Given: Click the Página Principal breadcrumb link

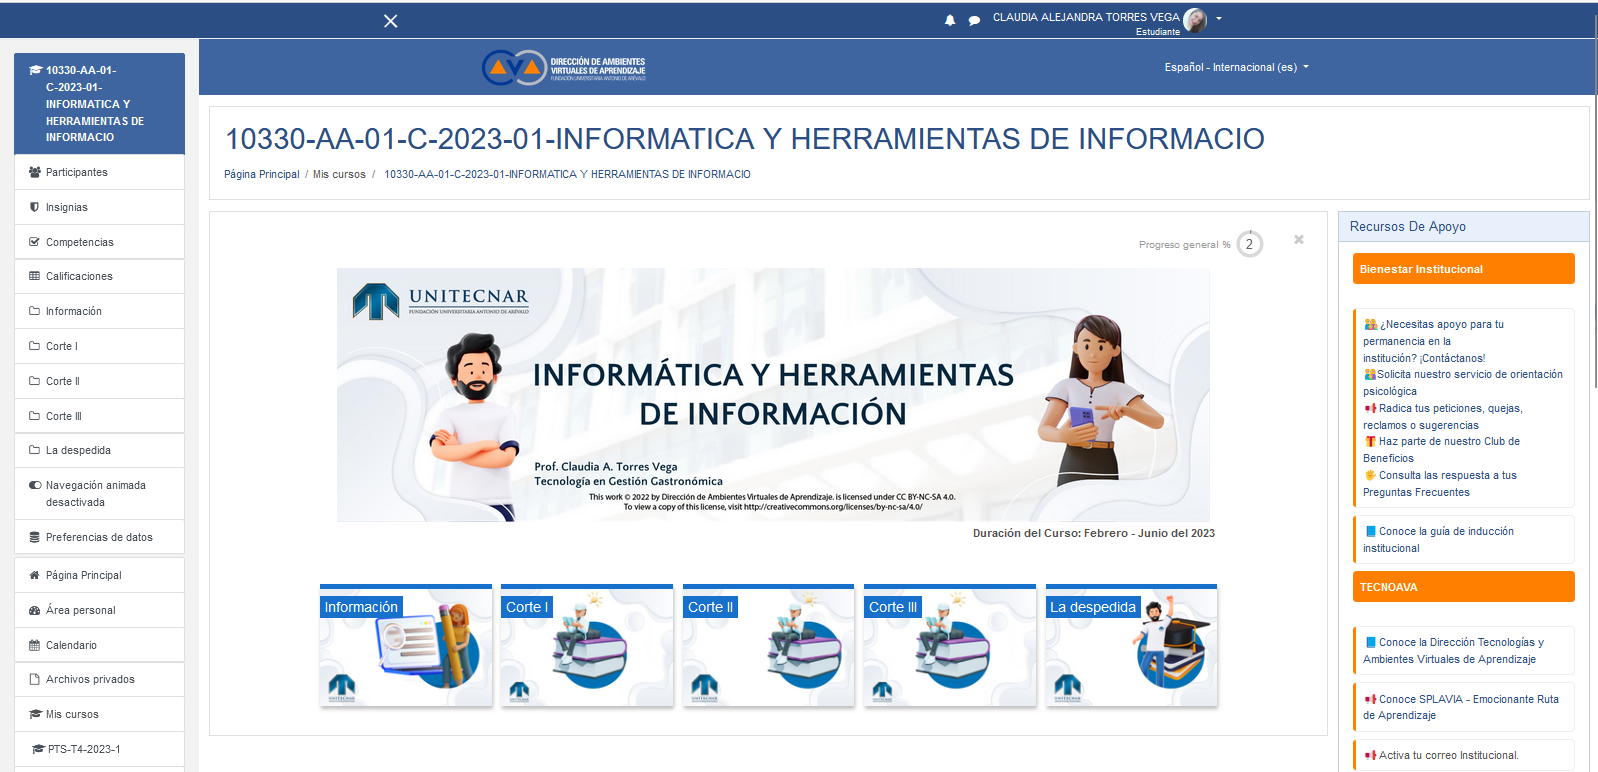Looking at the screenshot, I should pyautogui.click(x=261, y=174).
